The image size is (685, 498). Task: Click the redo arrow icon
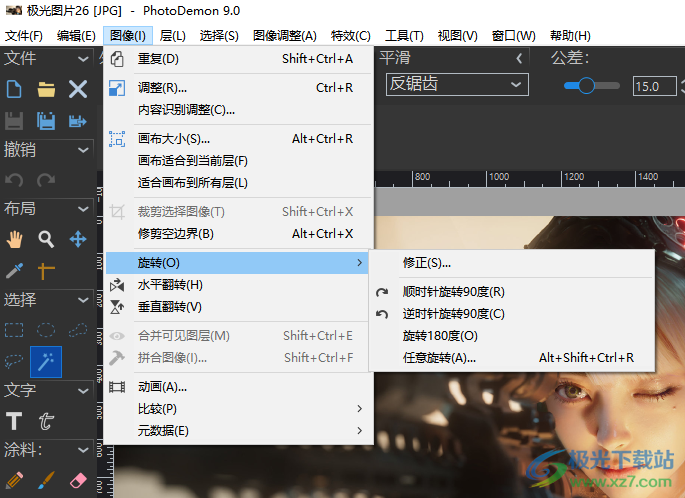[x=46, y=180]
